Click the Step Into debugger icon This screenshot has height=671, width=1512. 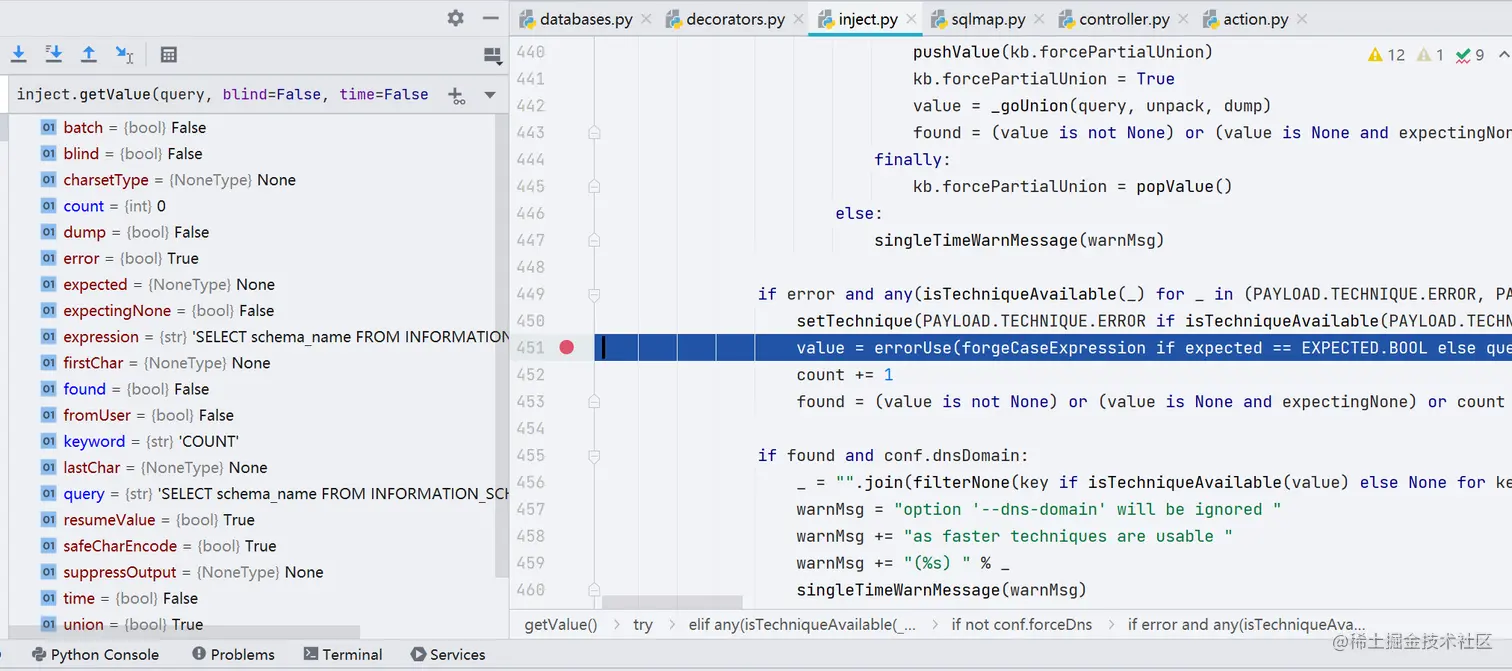click(18, 54)
